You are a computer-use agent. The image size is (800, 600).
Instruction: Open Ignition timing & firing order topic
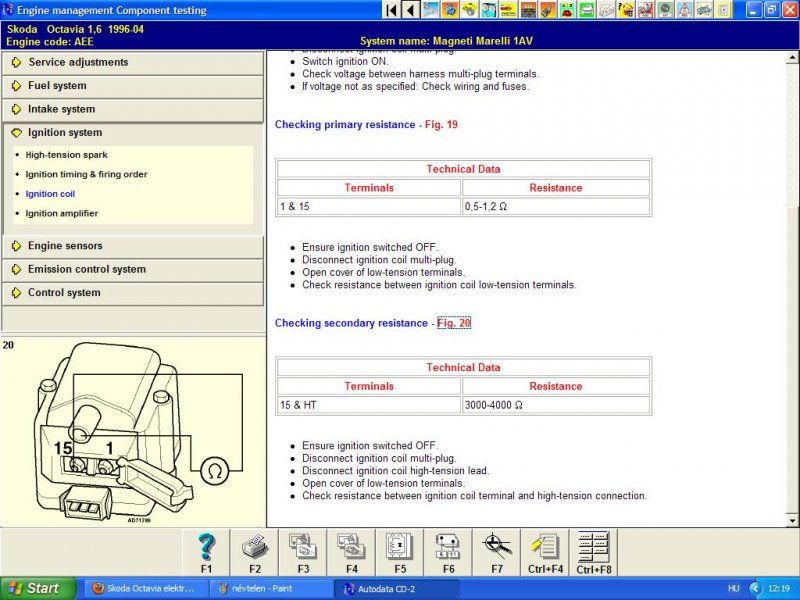[x=86, y=174]
